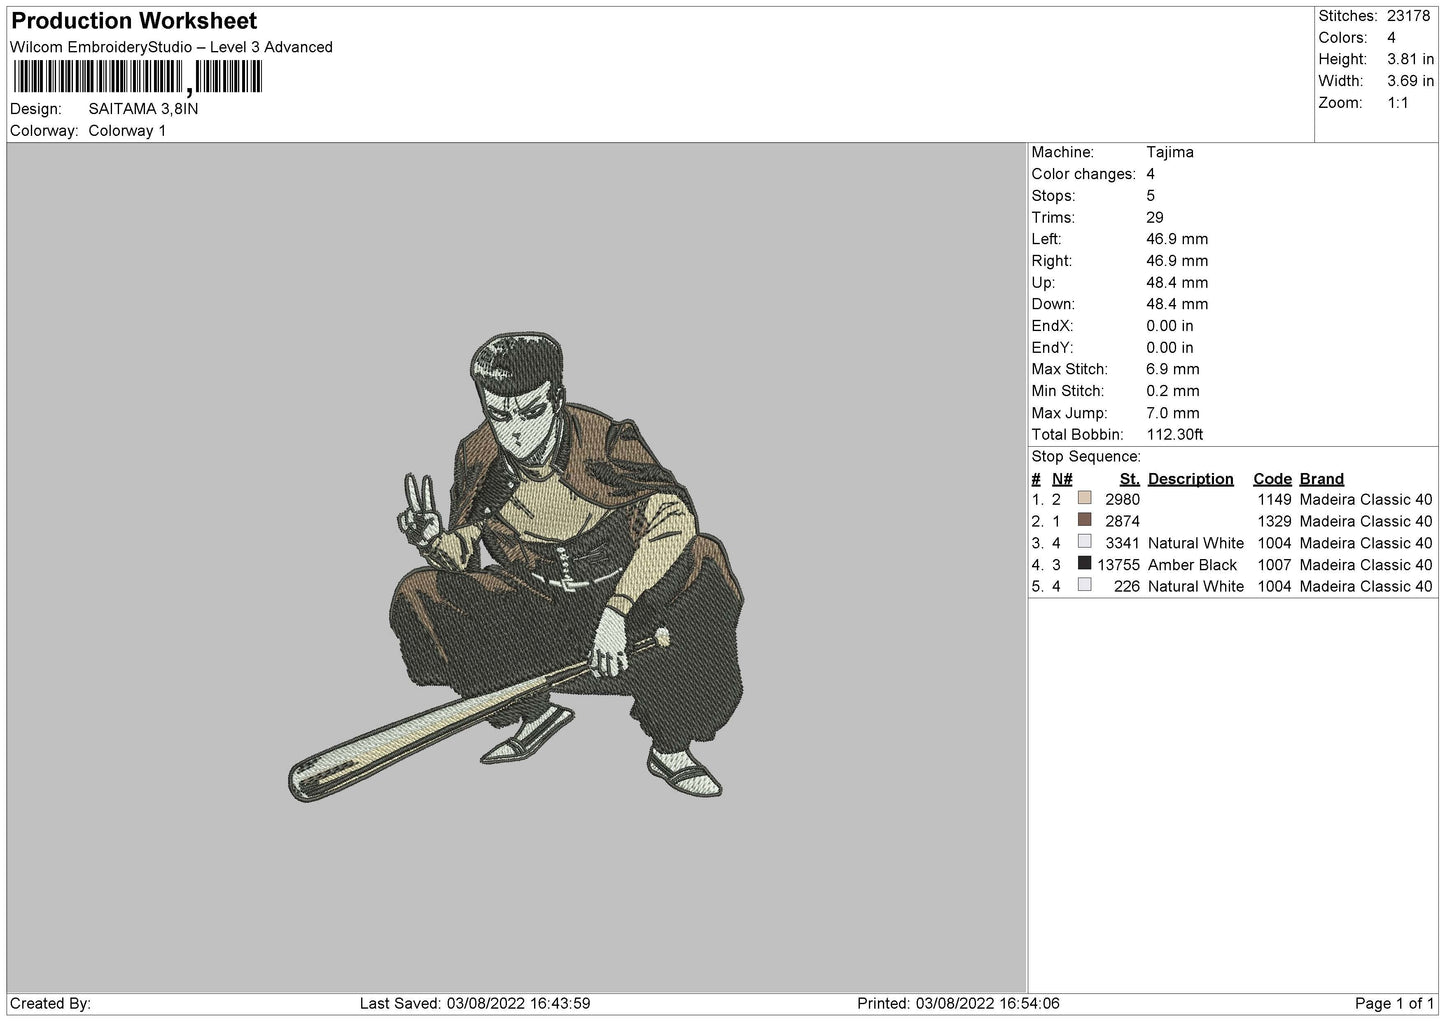Click the 'N#' column header
The height and width of the screenshot is (1021, 1445).
point(1062,479)
